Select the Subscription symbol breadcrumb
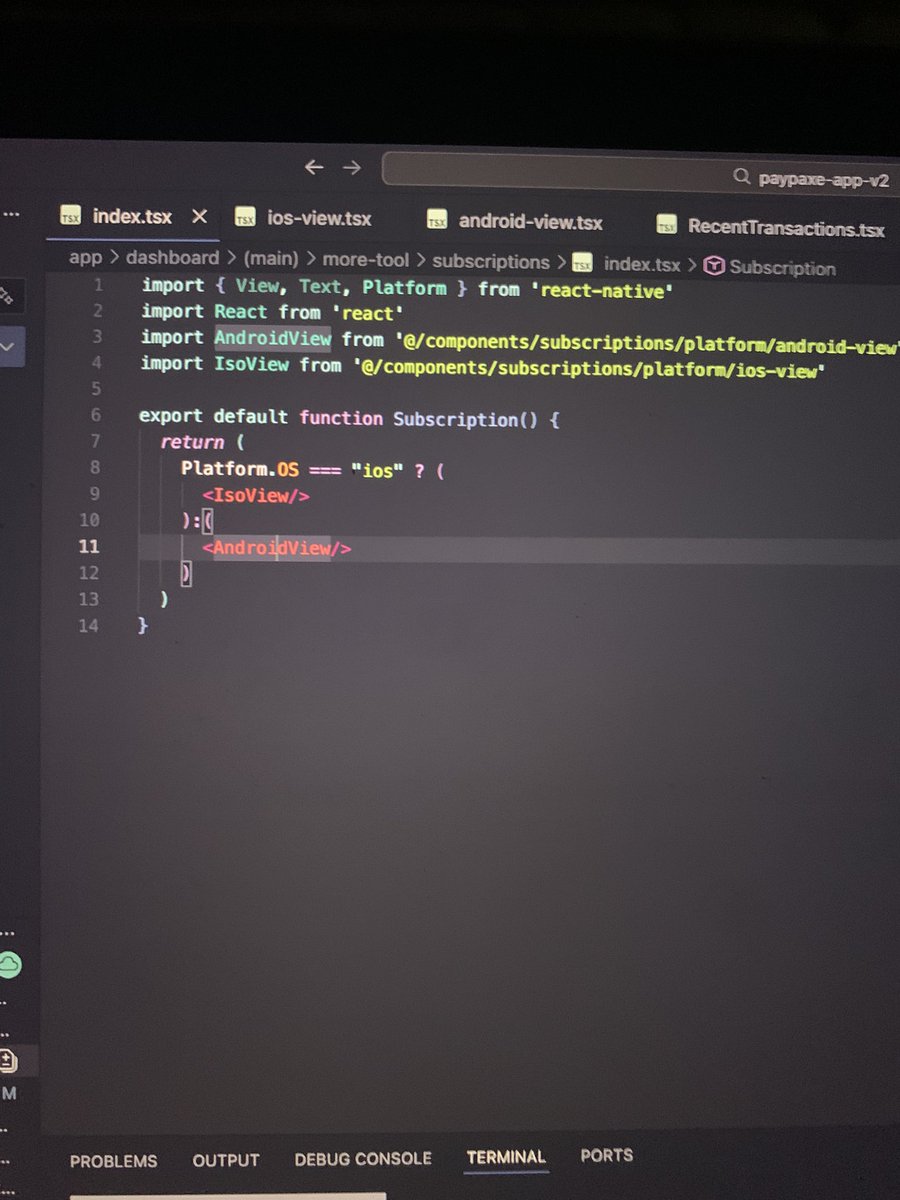Viewport: 900px width, 1200px height. point(782,268)
